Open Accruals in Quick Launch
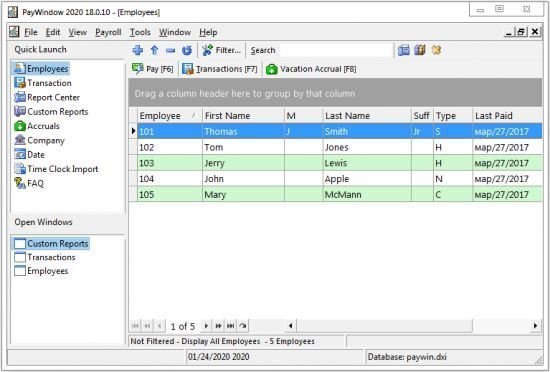The width and height of the screenshot is (550, 372). (37, 126)
